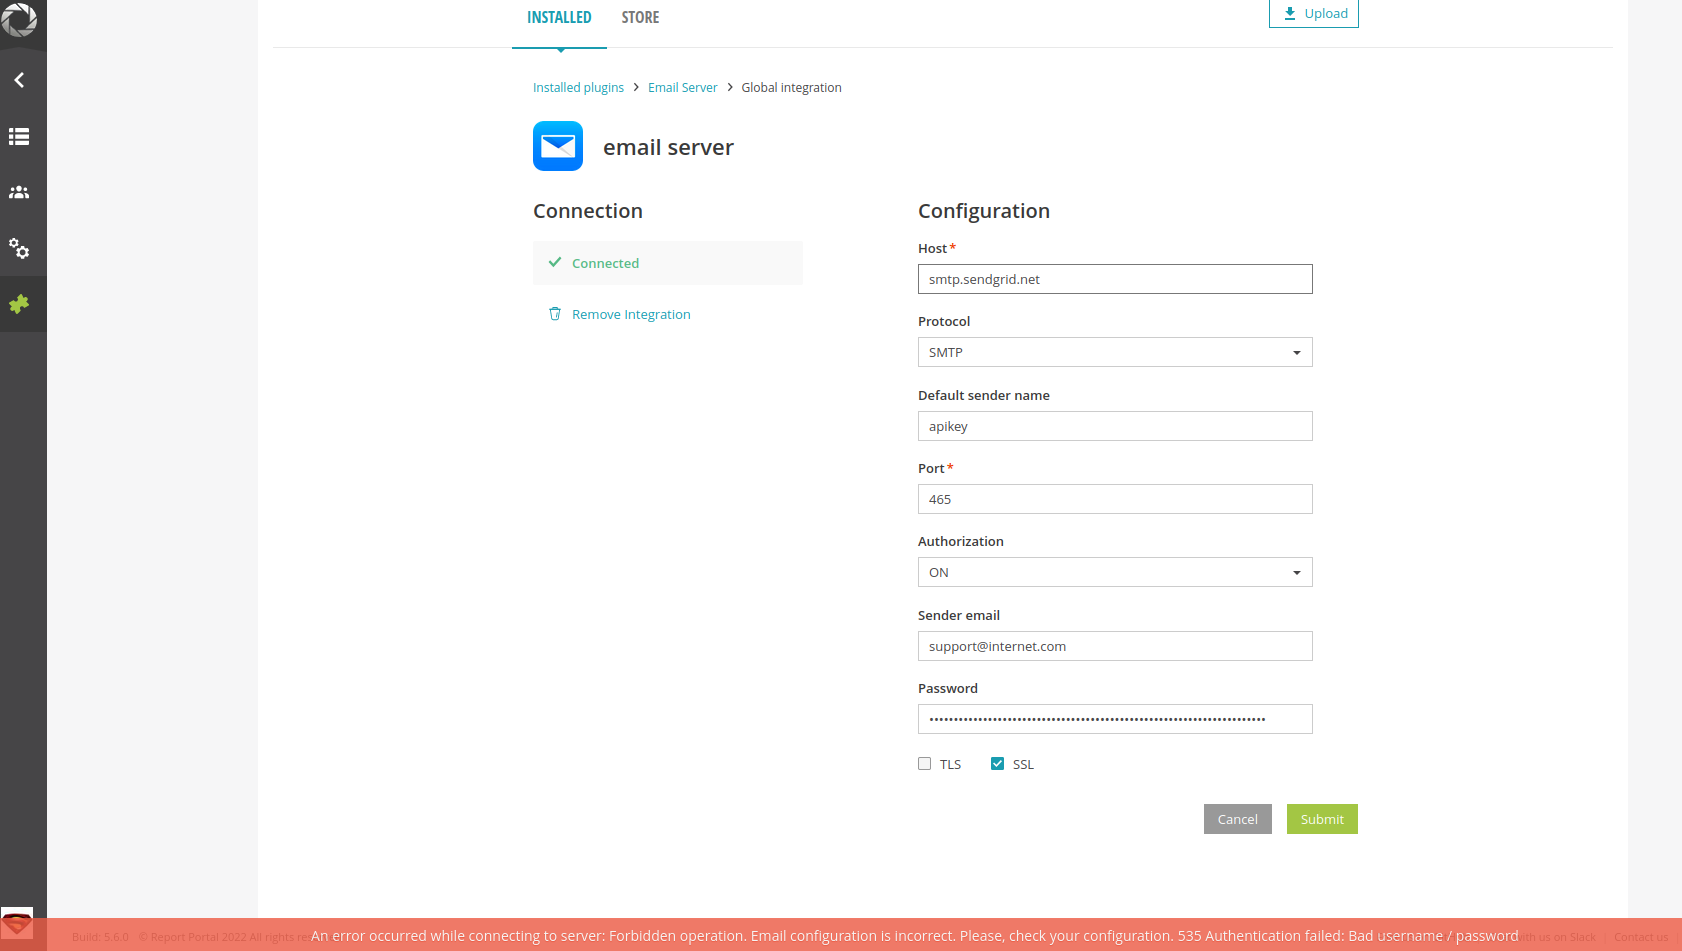
Task: Disable the SSL checkbox
Action: (x=997, y=763)
